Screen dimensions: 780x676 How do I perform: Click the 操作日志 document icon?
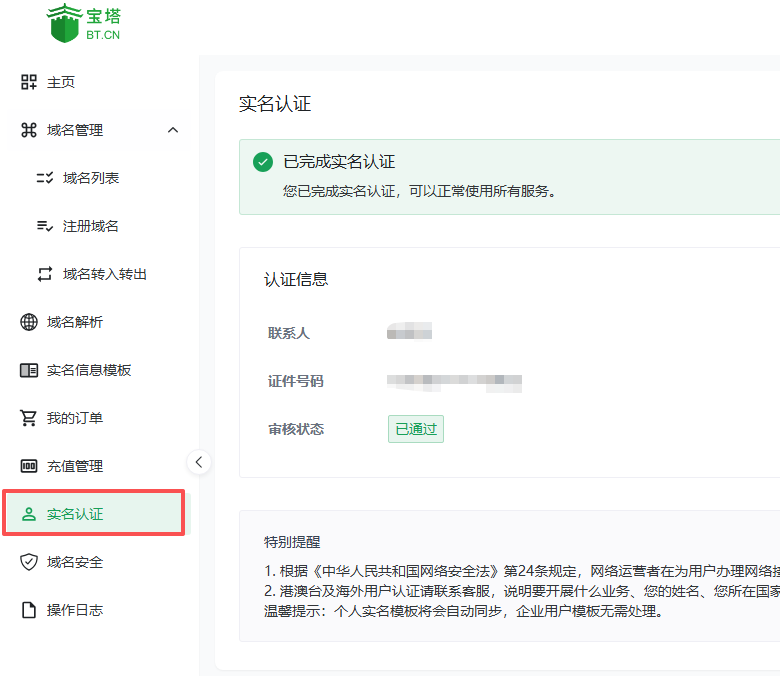click(29, 610)
